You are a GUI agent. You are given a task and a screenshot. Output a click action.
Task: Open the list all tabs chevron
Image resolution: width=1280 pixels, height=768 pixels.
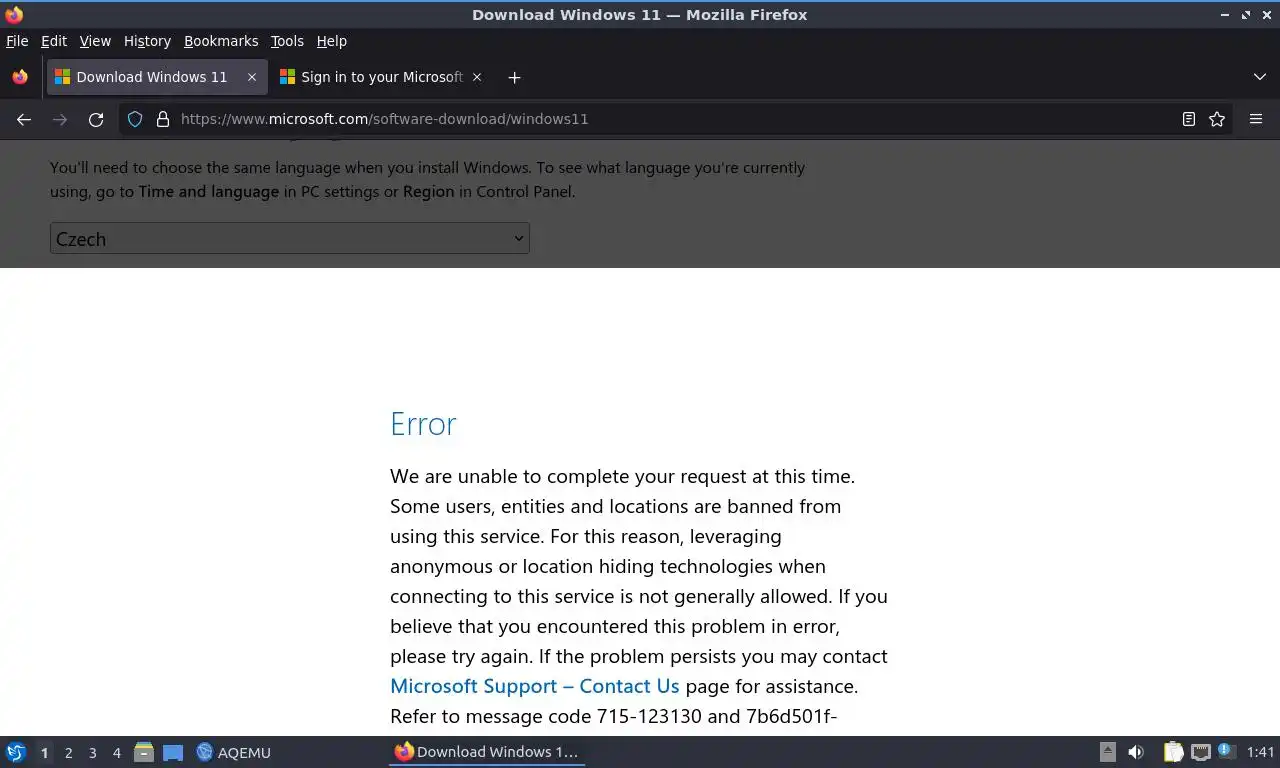[x=1259, y=77]
